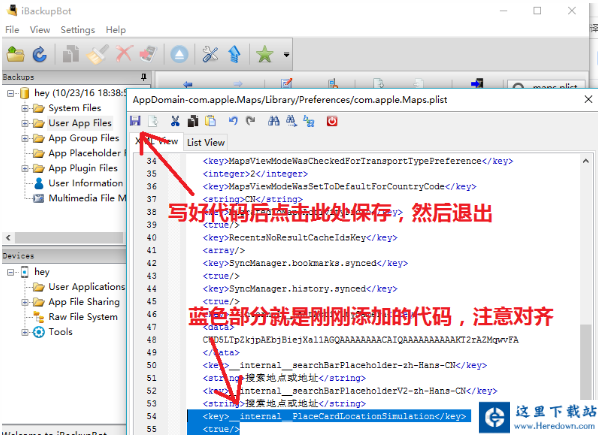Click the red X delete toolbar icon
Image resolution: width=598 pixels, height=435 pixels.
124,54
